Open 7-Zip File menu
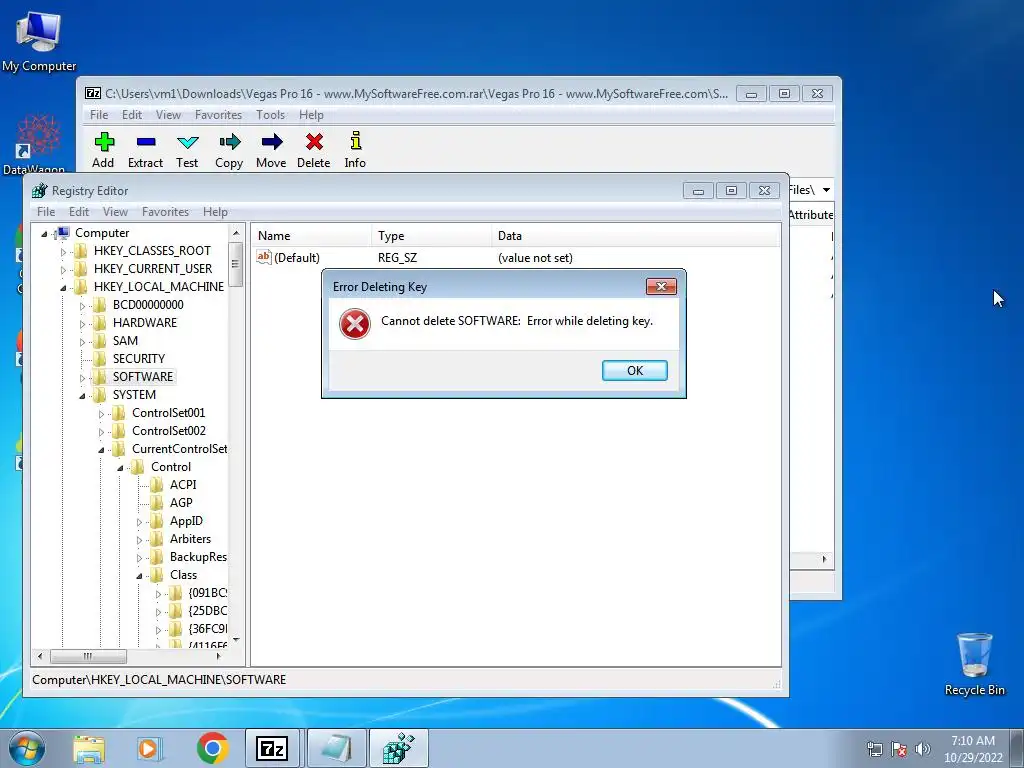Viewport: 1024px width, 768px height. pos(99,115)
